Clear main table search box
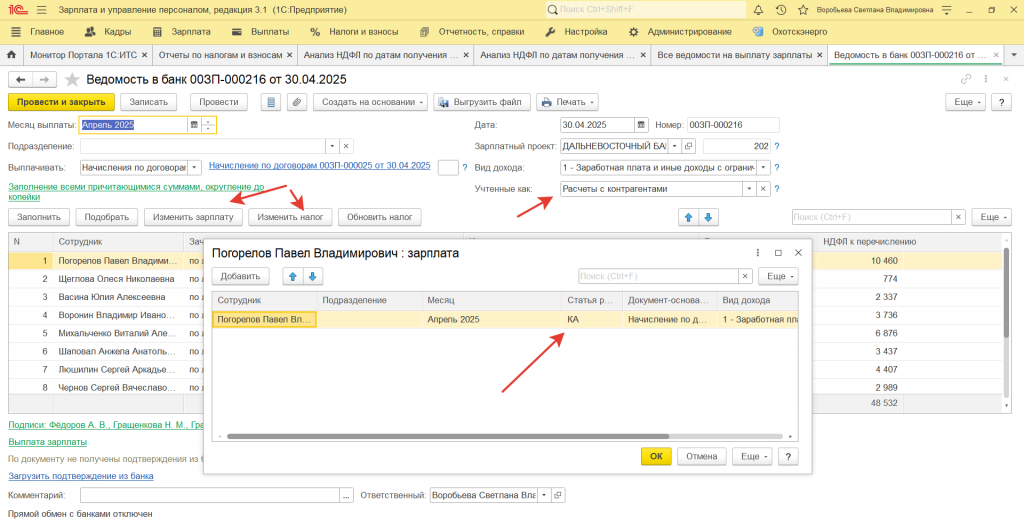Image resolution: width=1024 pixels, height=527 pixels. pyautogui.click(x=958, y=217)
